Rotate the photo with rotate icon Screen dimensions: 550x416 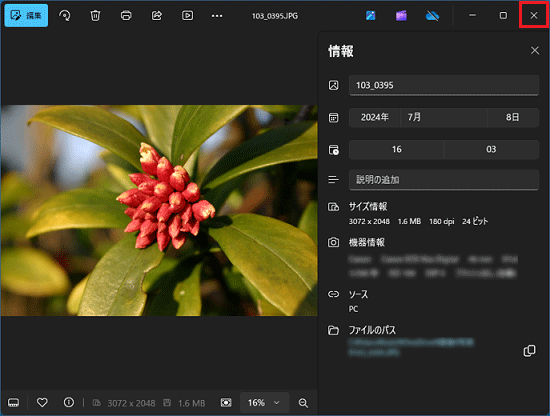tap(65, 15)
